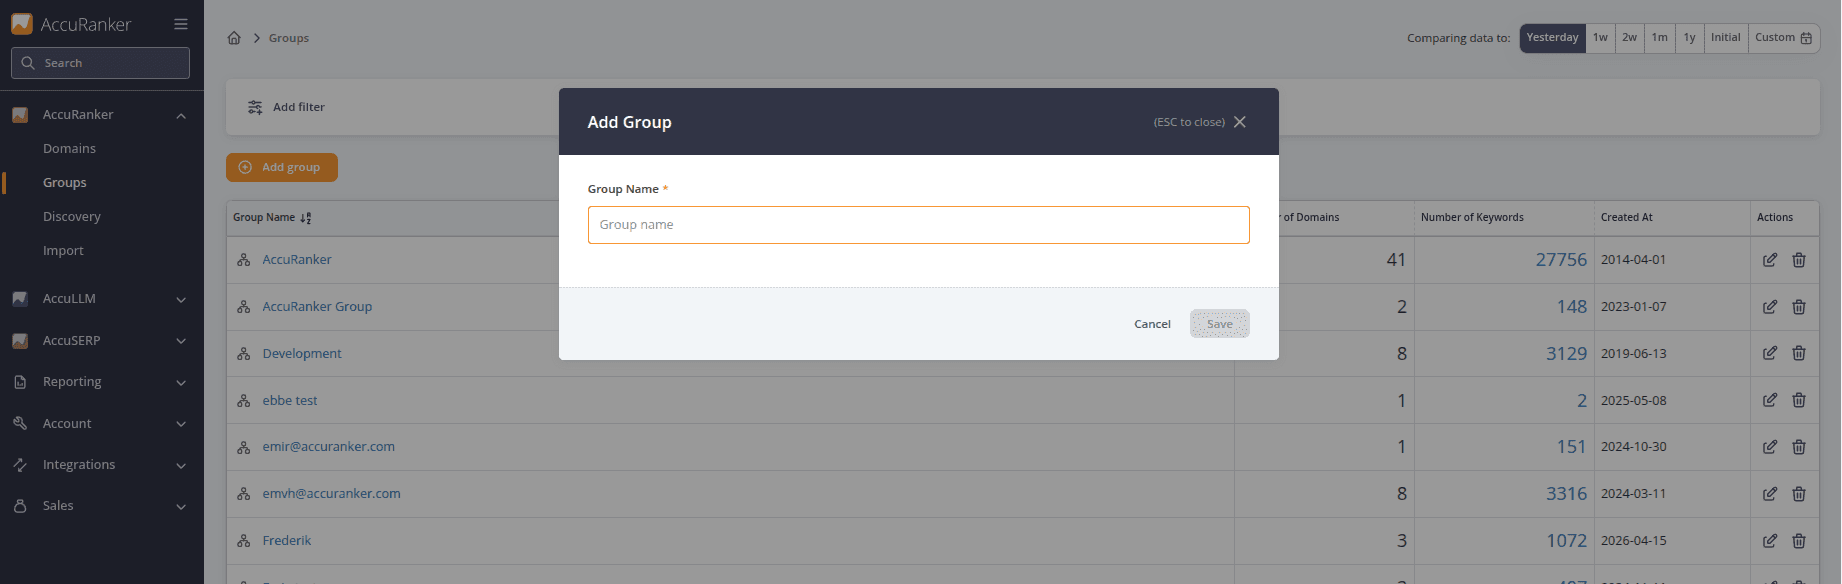Viewport: 1842px width, 584px height.
Task: Delete the 2024-03-11 group row
Action: [x=1799, y=494]
